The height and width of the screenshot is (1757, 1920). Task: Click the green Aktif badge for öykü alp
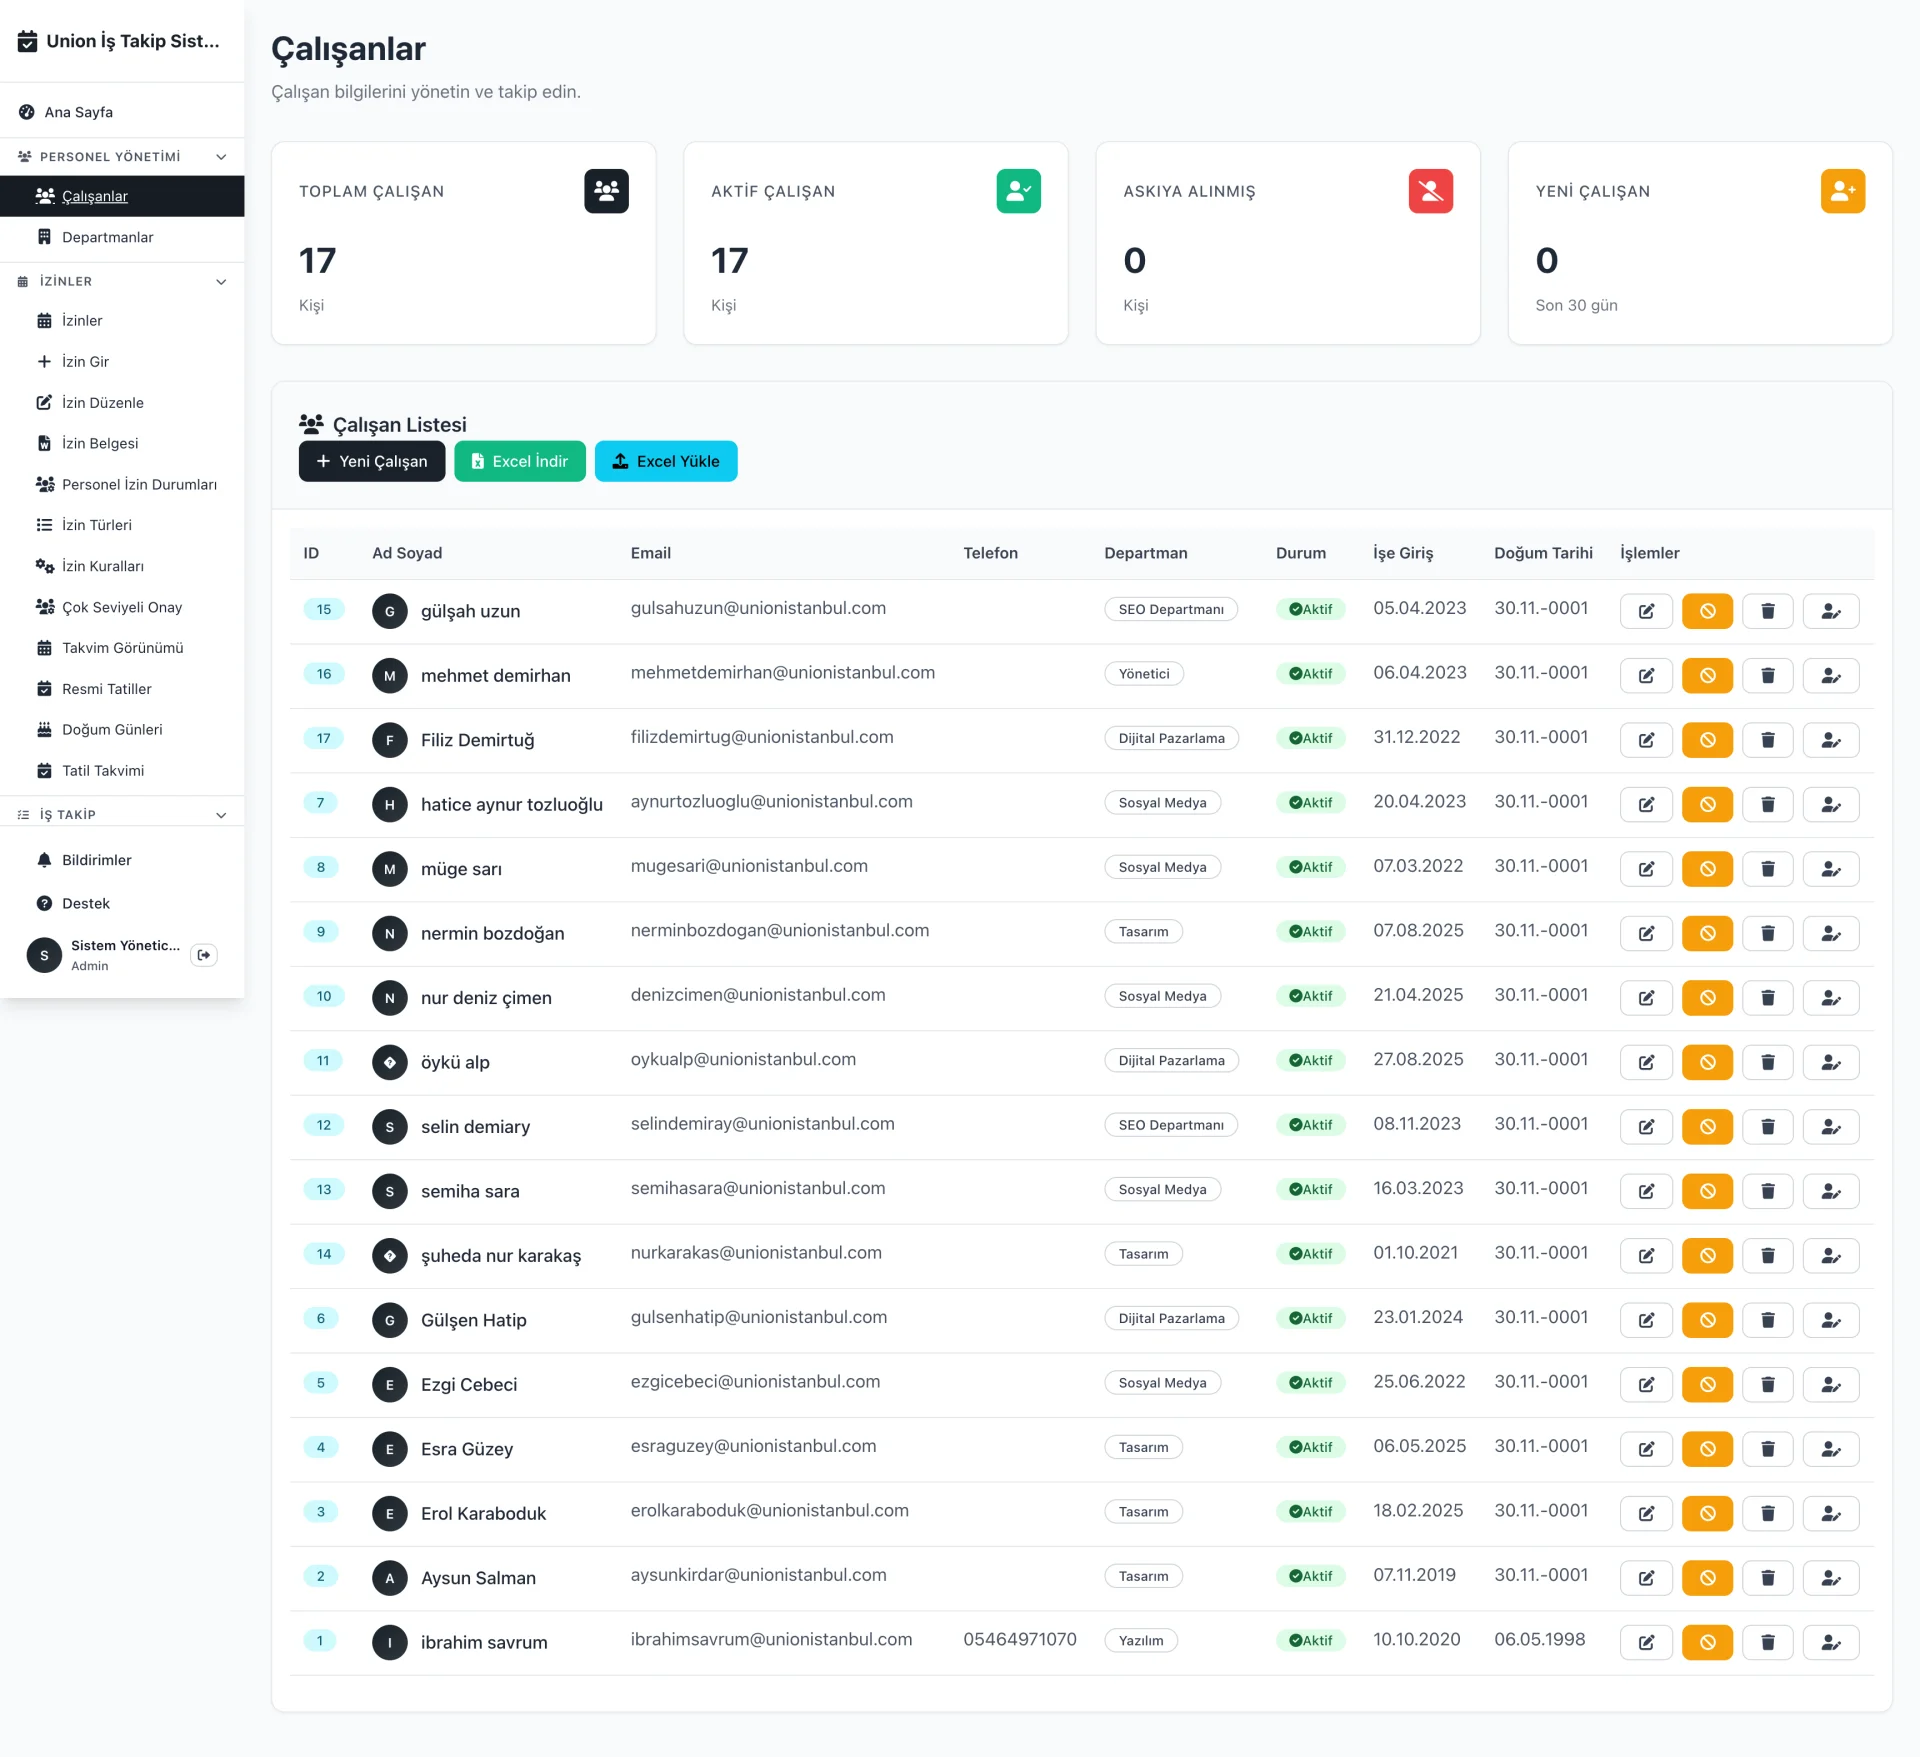pyautogui.click(x=1310, y=1060)
